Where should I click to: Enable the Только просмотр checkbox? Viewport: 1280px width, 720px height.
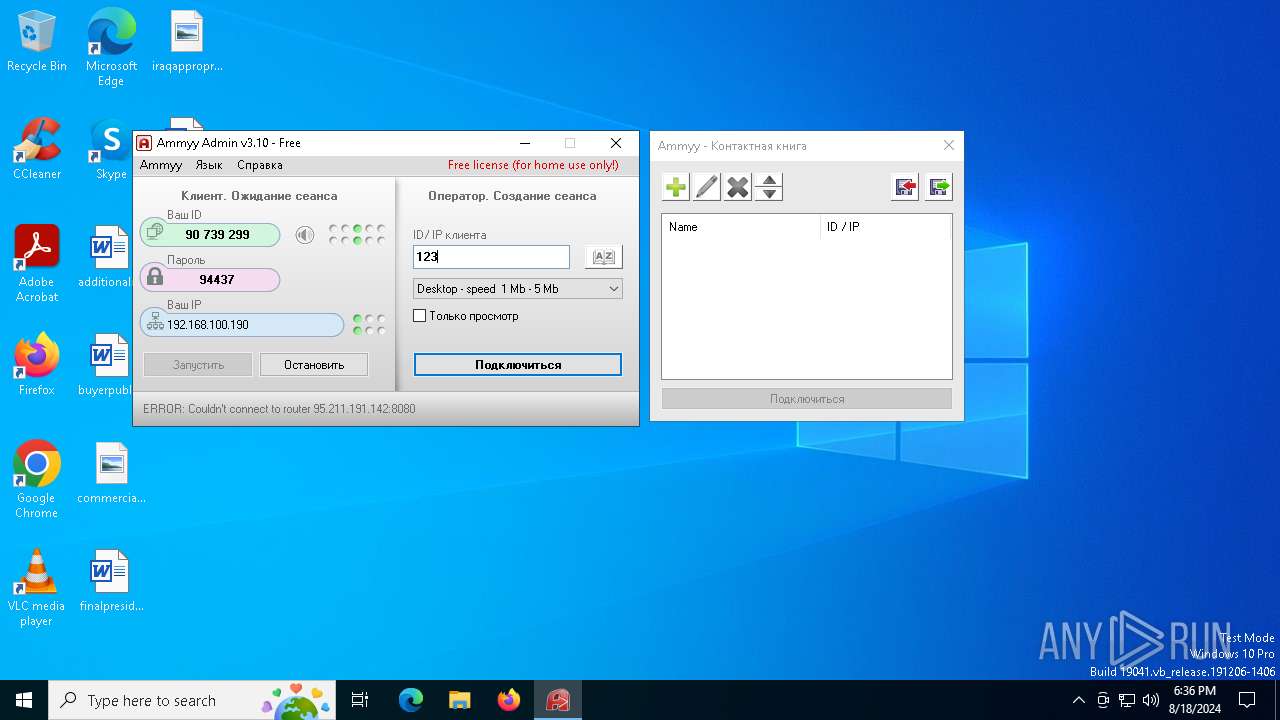coord(420,316)
